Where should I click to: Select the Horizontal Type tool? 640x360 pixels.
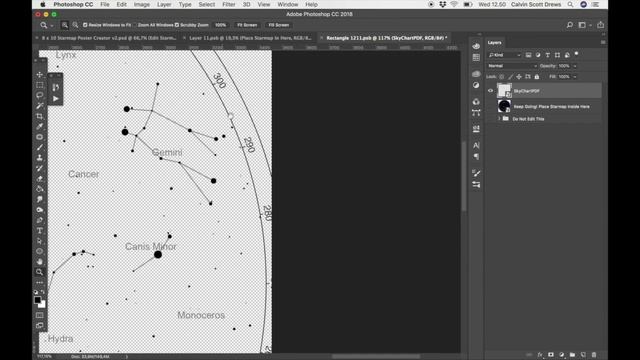[x=40, y=231]
